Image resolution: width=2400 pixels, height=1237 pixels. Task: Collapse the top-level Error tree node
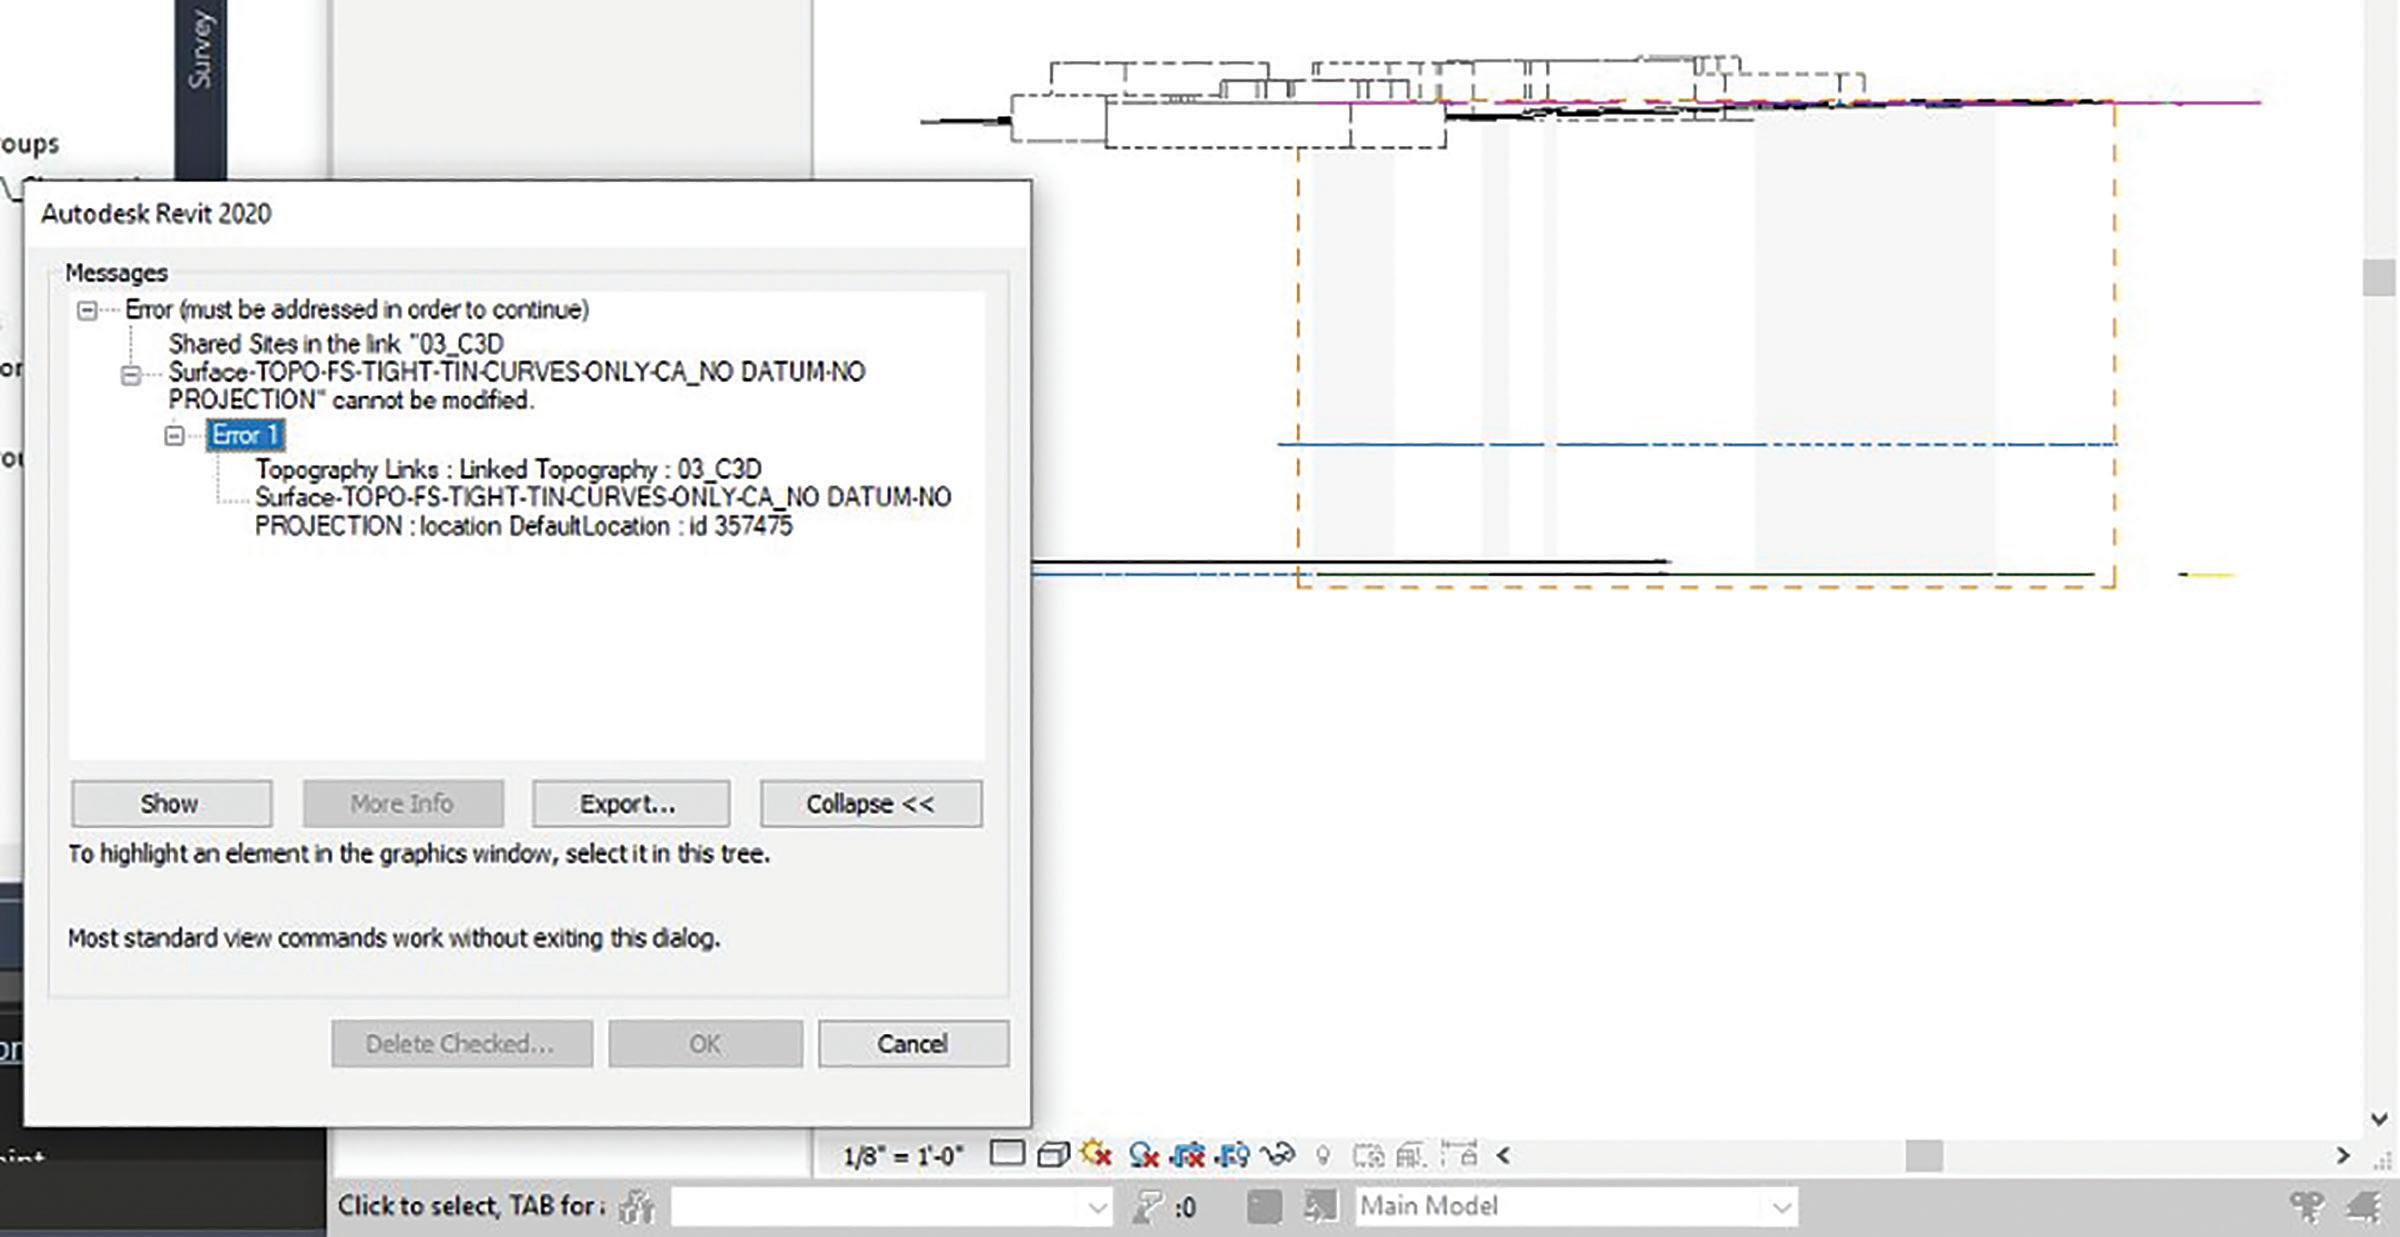click(x=88, y=311)
